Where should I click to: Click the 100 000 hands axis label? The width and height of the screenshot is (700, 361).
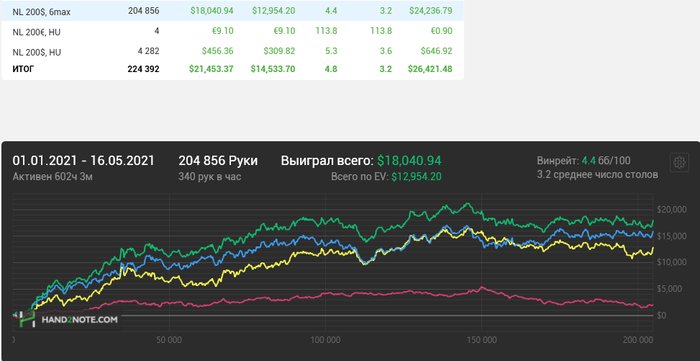pos(325,340)
